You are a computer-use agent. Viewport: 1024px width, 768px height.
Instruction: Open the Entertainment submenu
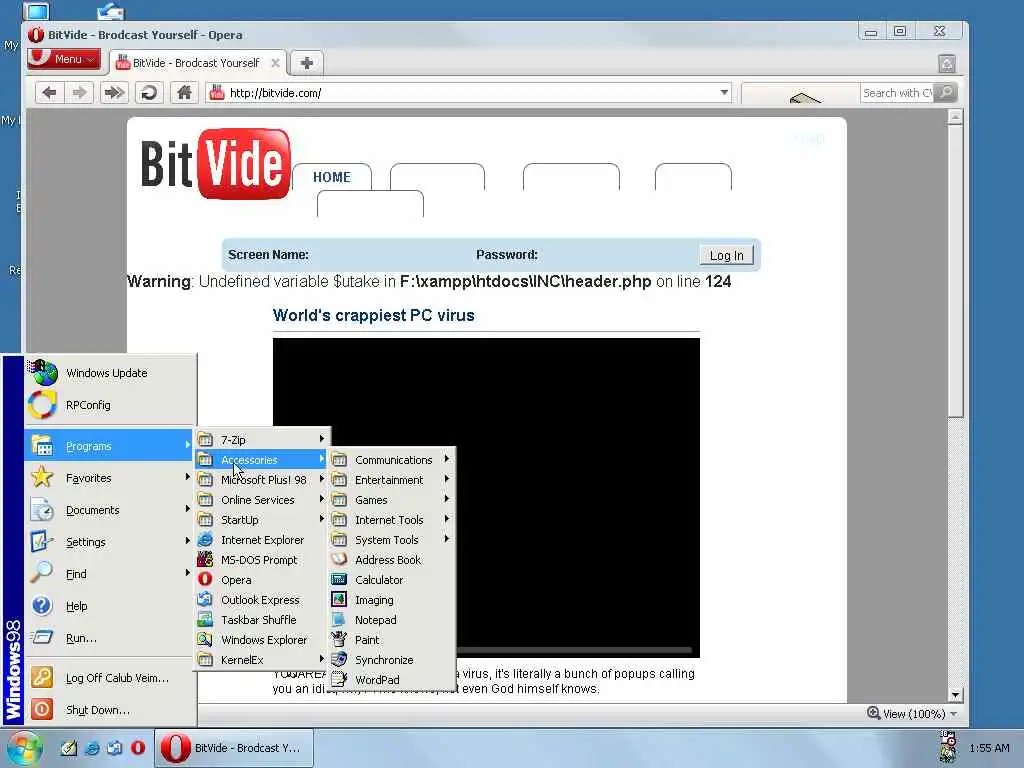point(392,480)
